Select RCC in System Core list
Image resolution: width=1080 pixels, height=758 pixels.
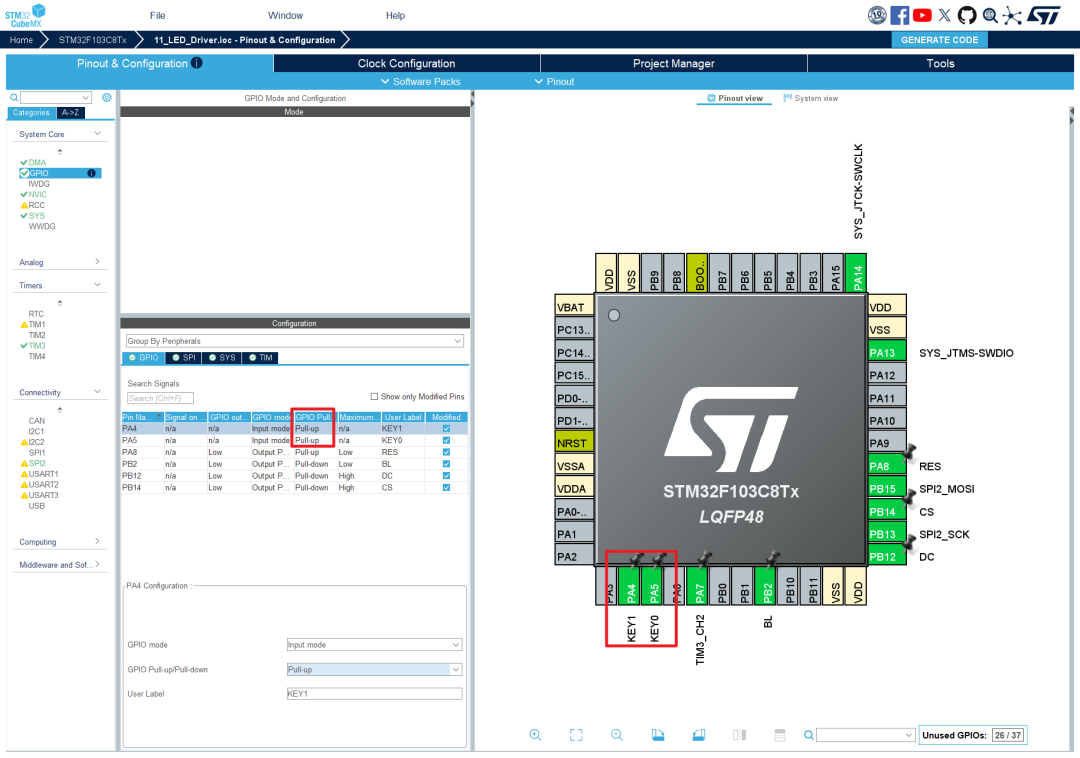pyautogui.click(x=36, y=205)
